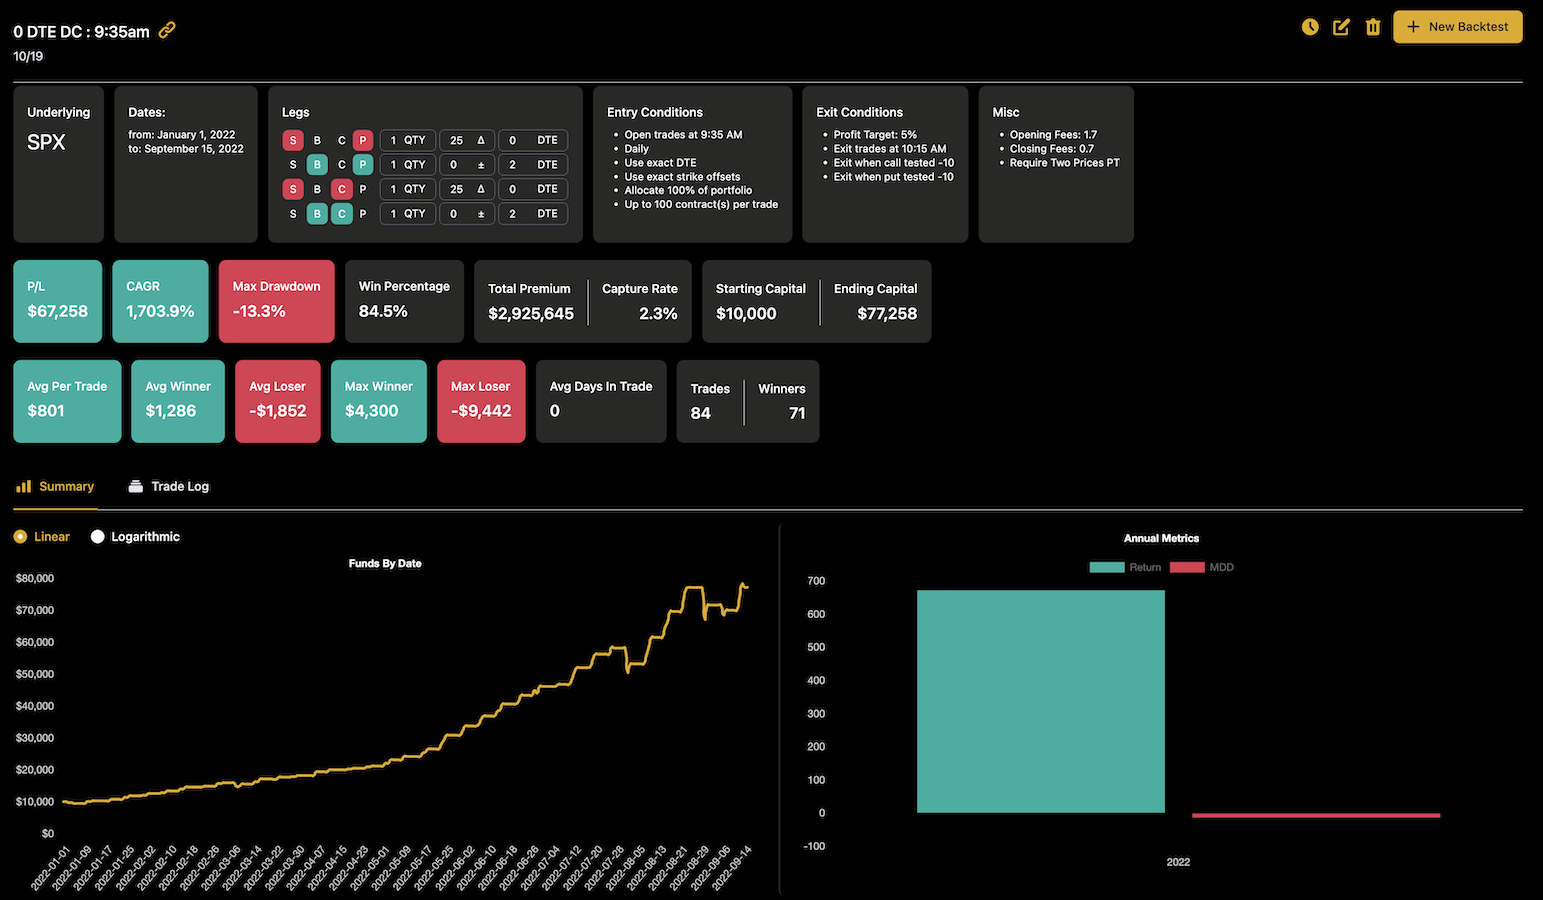Click the clock history icon
The height and width of the screenshot is (900, 1543).
(1310, 27)
